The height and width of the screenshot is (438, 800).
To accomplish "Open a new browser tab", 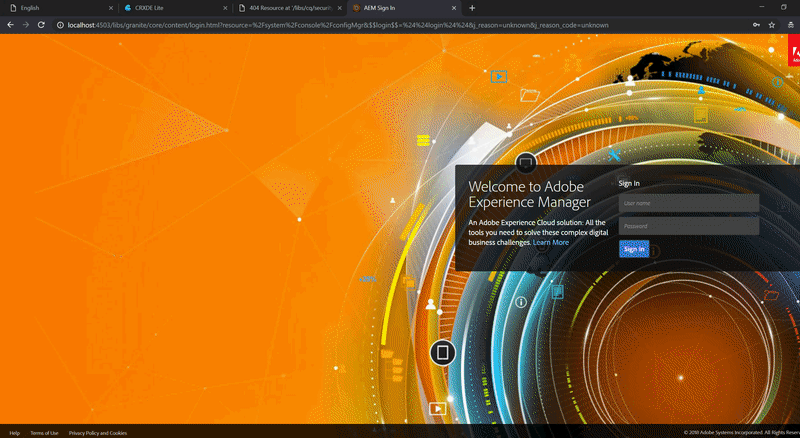I will tap(472, 8).
